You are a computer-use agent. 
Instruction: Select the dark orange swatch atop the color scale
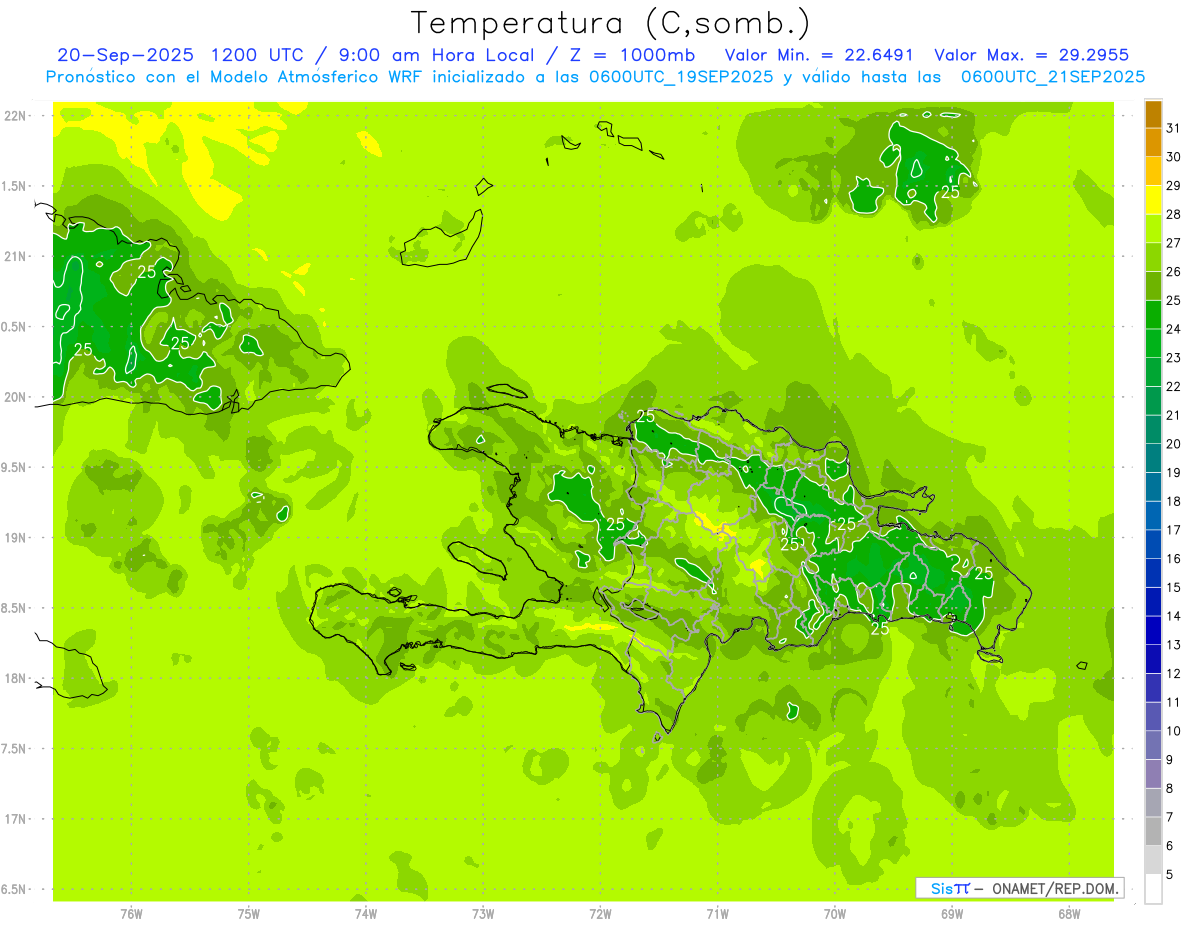click(x=1153, y=113)
